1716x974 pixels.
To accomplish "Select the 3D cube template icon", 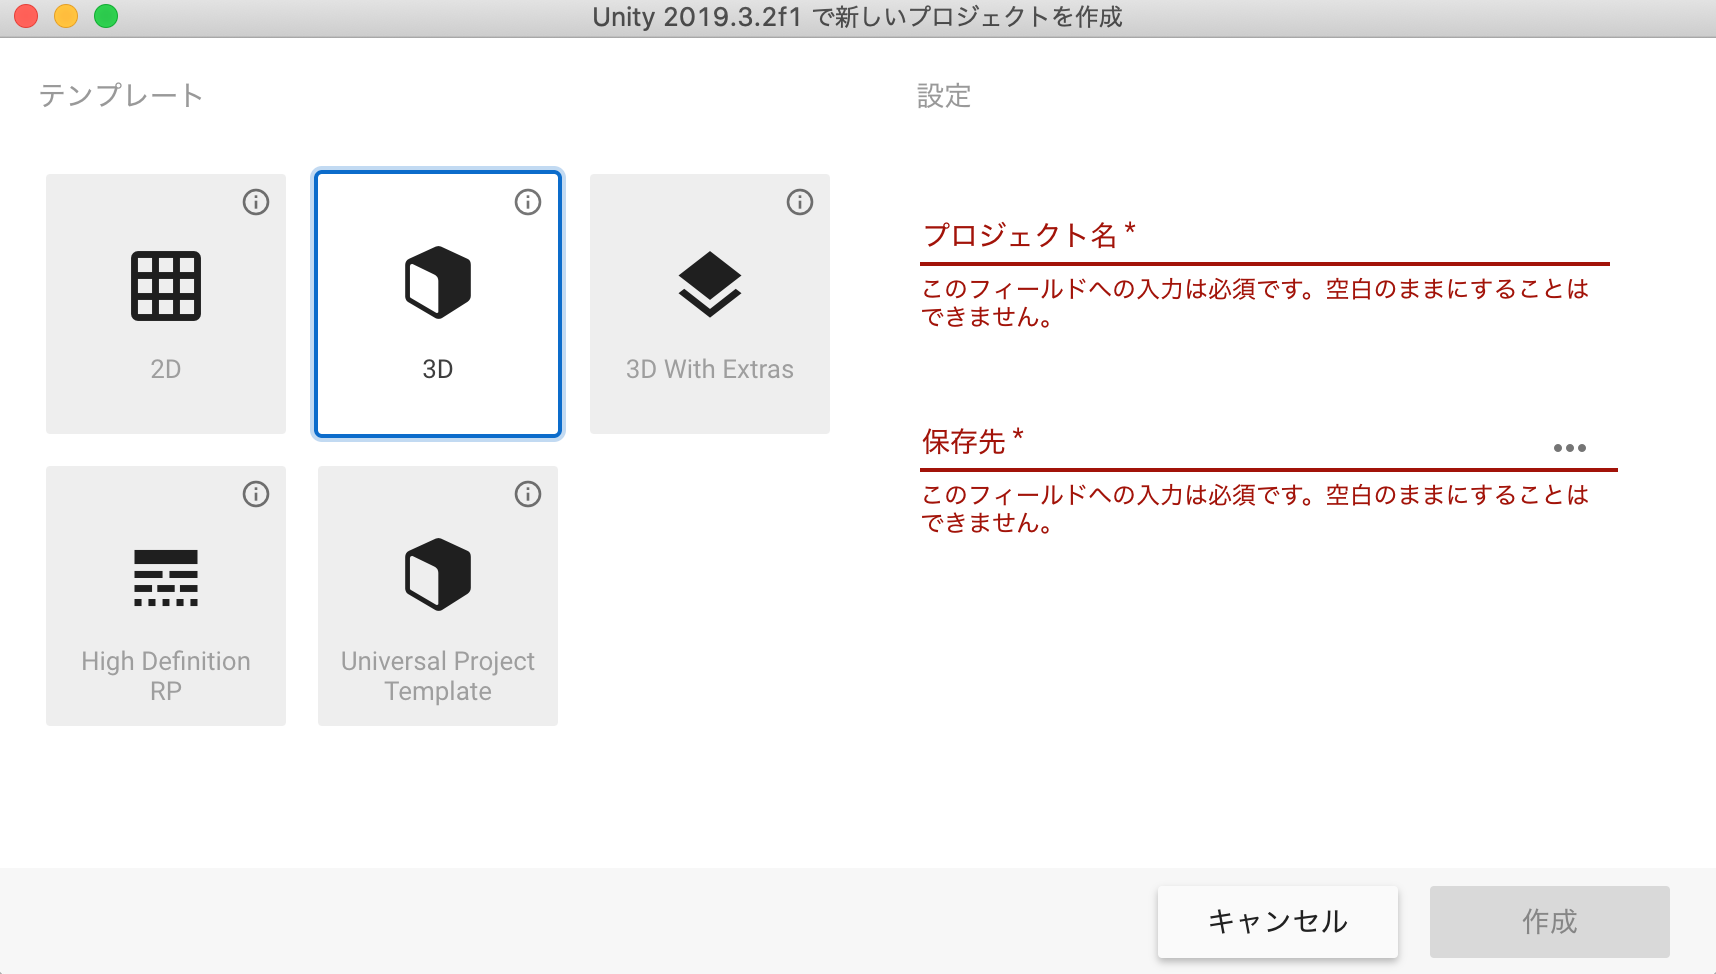I will [x=438, y=282].
